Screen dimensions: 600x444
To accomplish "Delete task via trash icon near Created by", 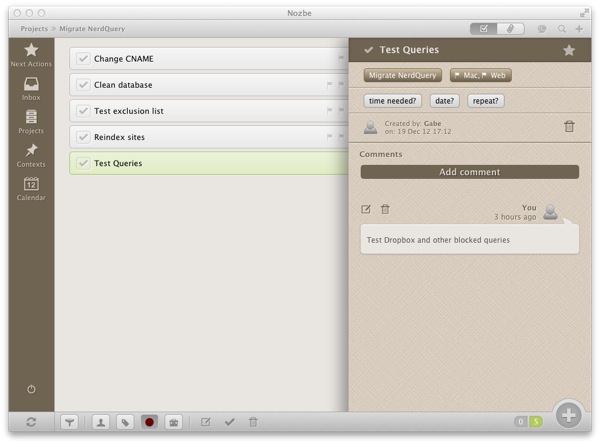I will click(x=569, y=126).
